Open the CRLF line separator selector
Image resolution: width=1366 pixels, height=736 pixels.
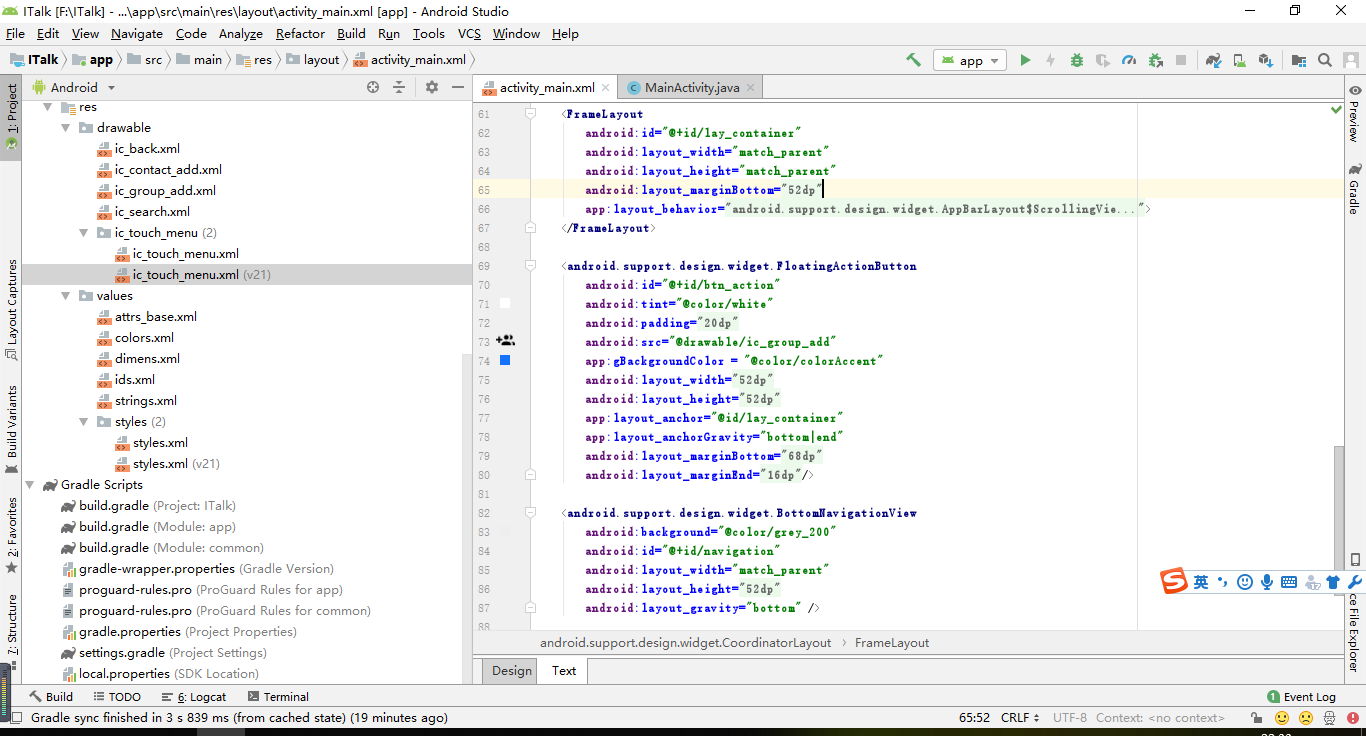[1020, 718]
